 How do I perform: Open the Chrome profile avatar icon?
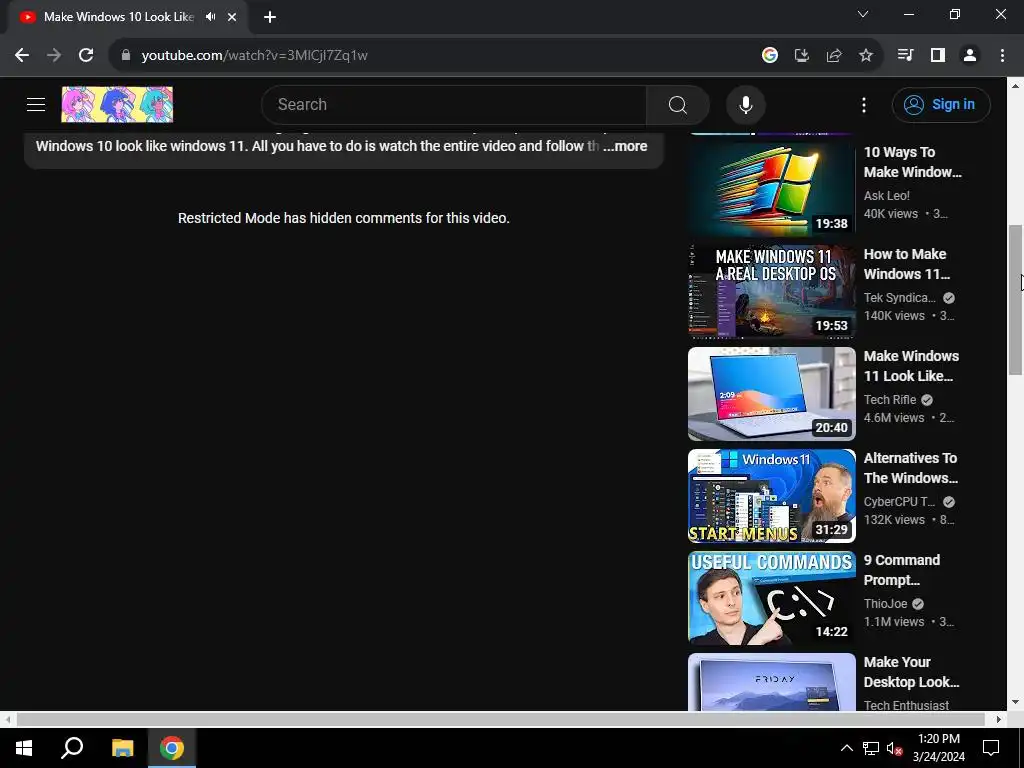point(970,56)
